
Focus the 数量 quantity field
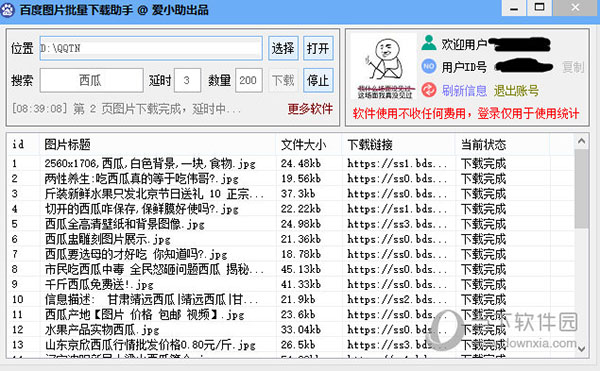[249, 80]
